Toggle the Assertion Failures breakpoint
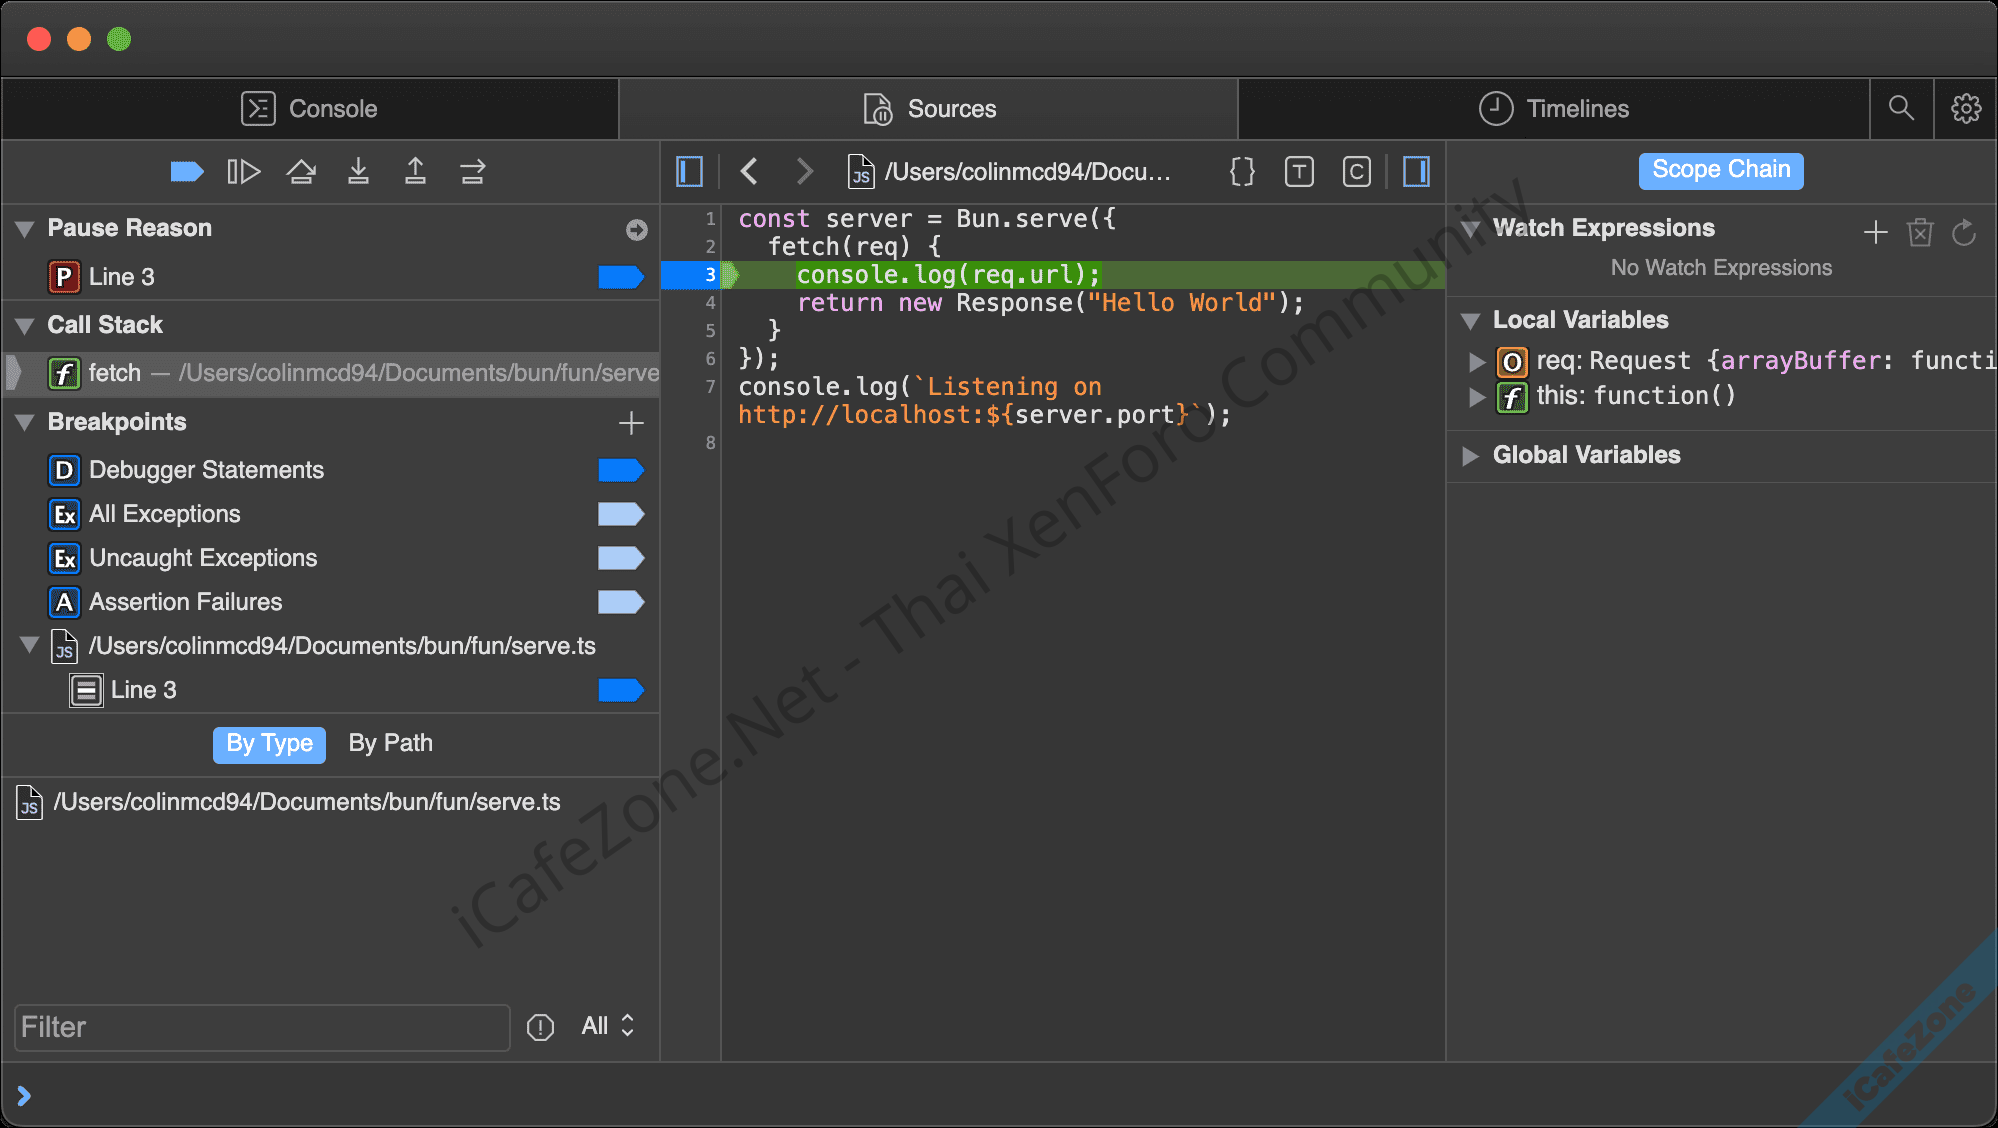 click(620, 602)
